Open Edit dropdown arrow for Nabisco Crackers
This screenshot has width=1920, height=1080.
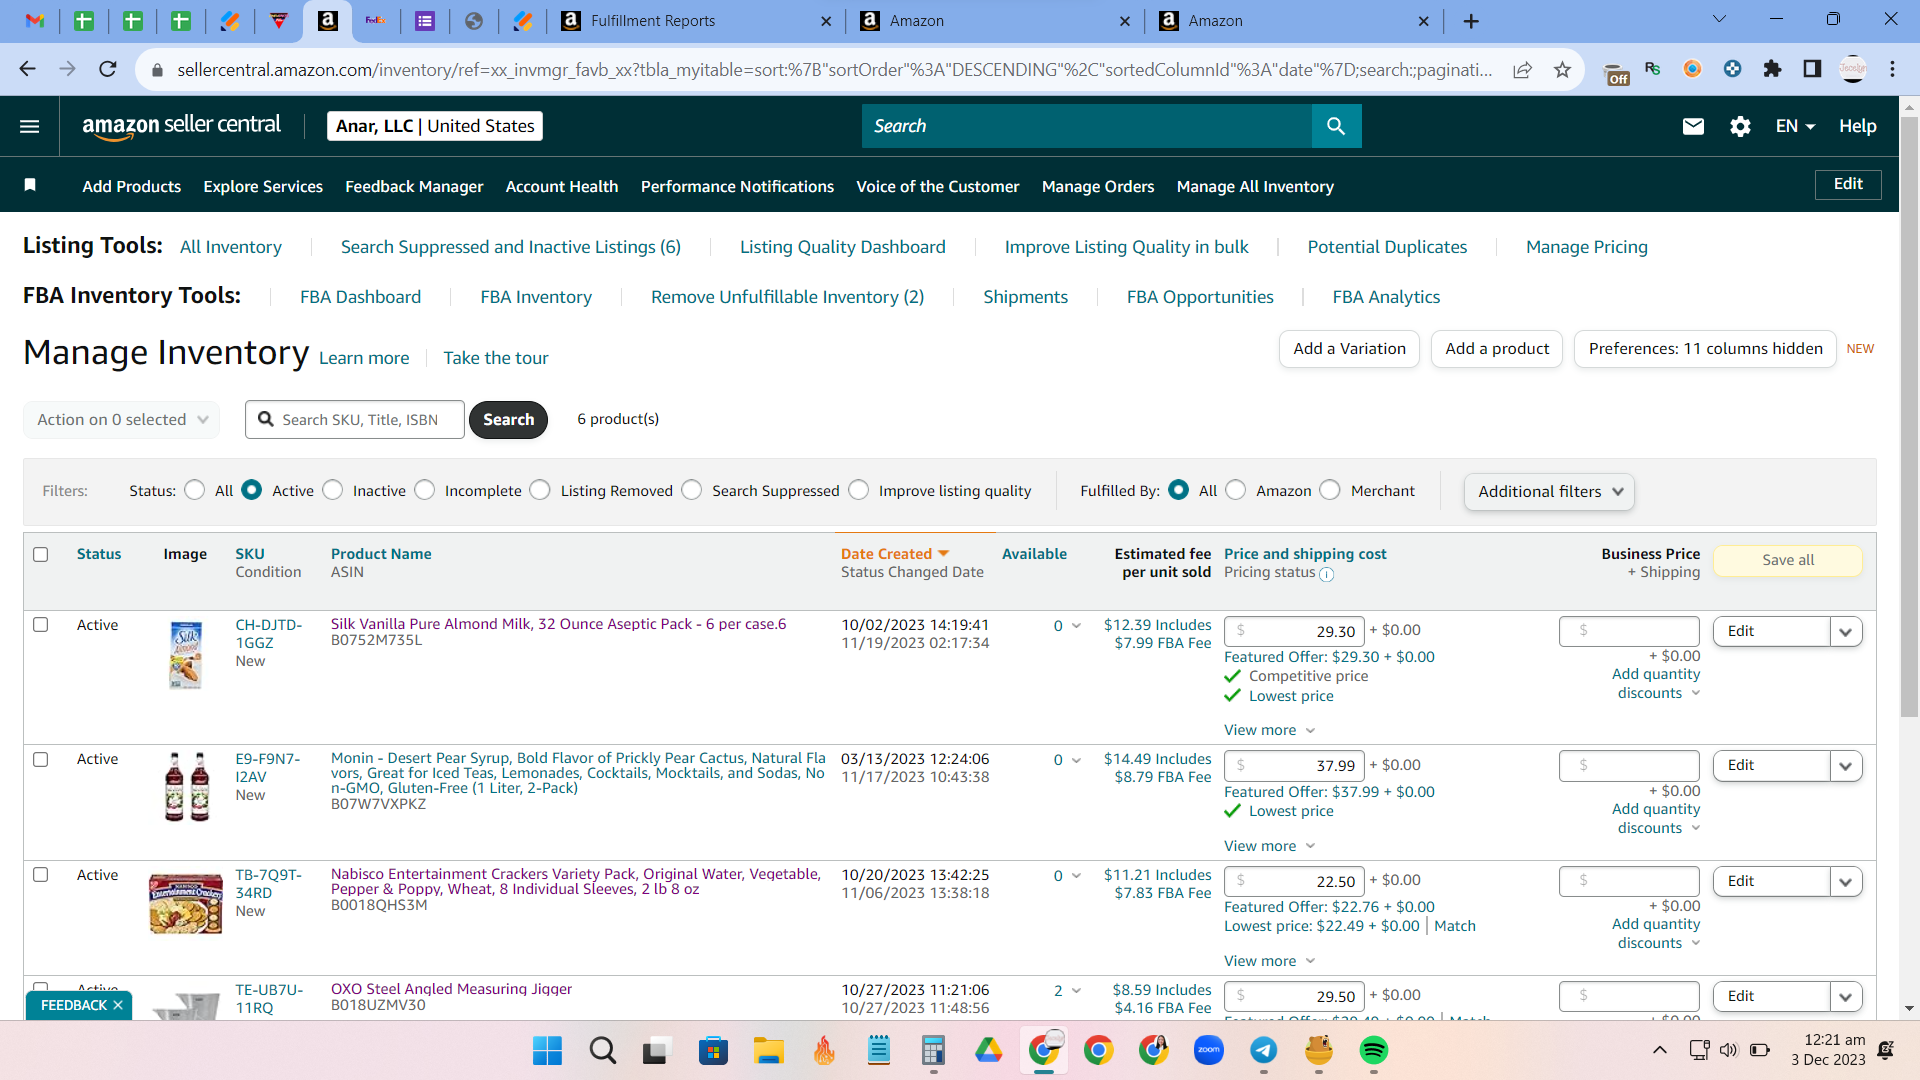(1846, 881)
